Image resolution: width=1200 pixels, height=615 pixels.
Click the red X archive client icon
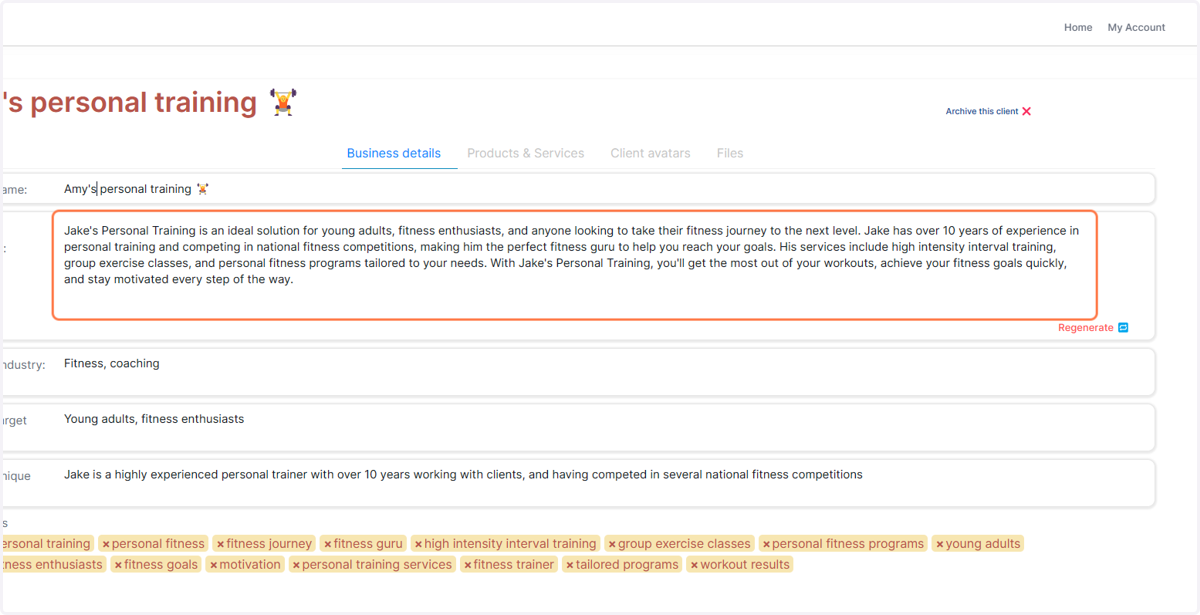coord(1026,112)
